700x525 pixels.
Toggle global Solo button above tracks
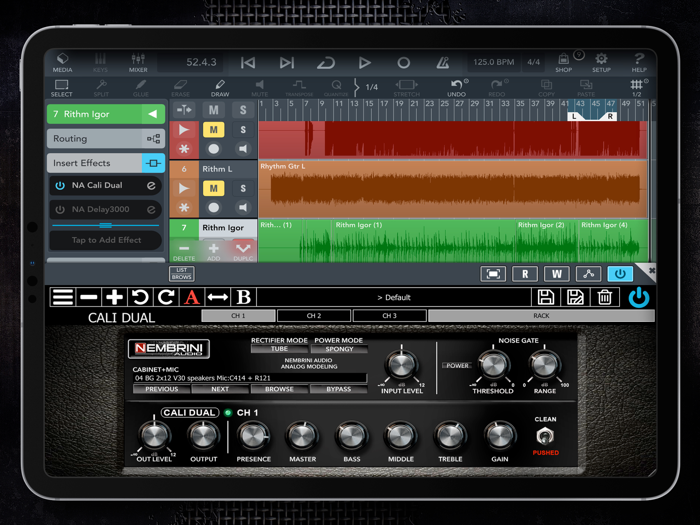243,110
